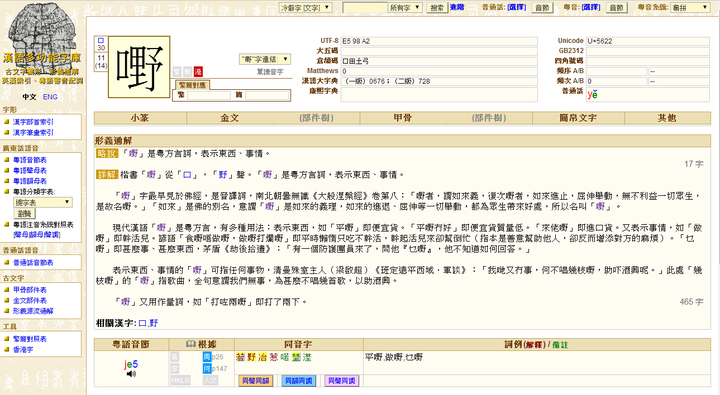Viewport: 720px width, 395px height.
Task: Open homophone character 野 in the table
Action: point(251,357)
